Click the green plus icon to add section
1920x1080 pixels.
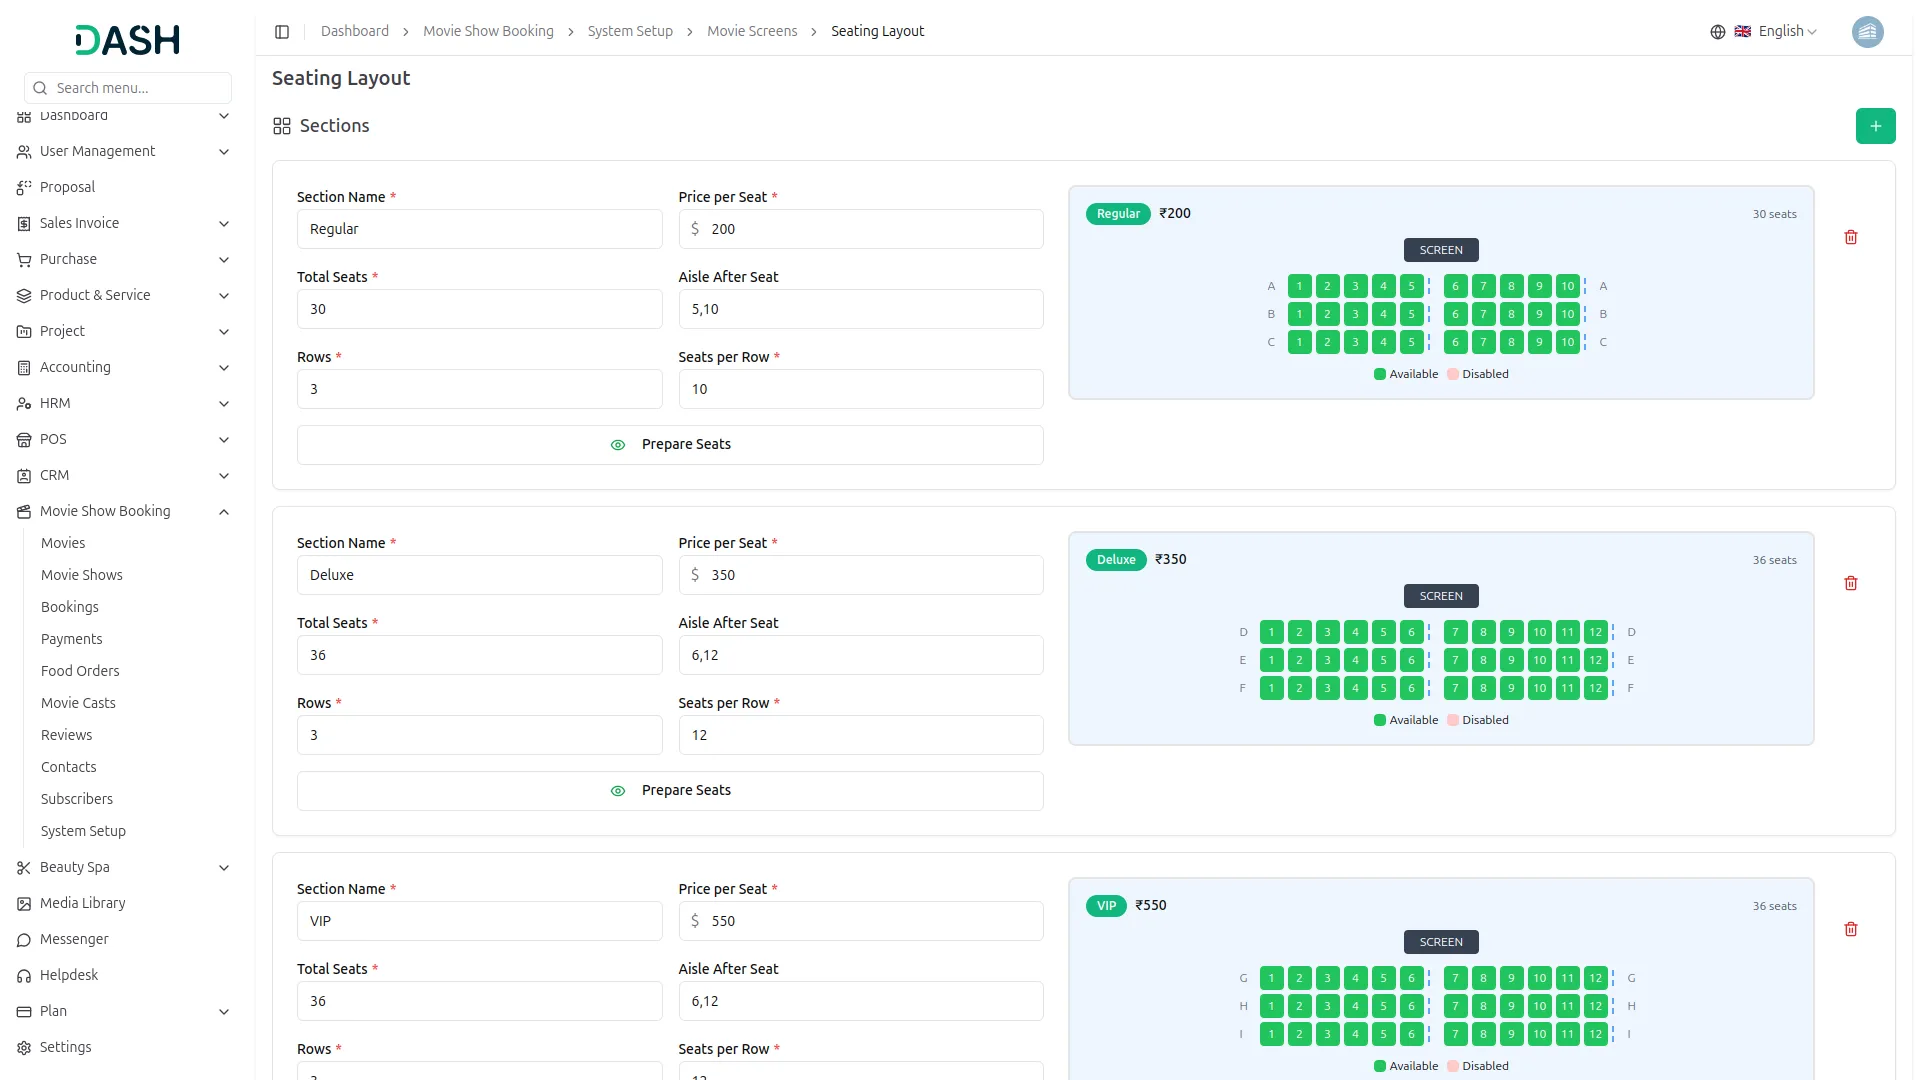(1875, 126)
